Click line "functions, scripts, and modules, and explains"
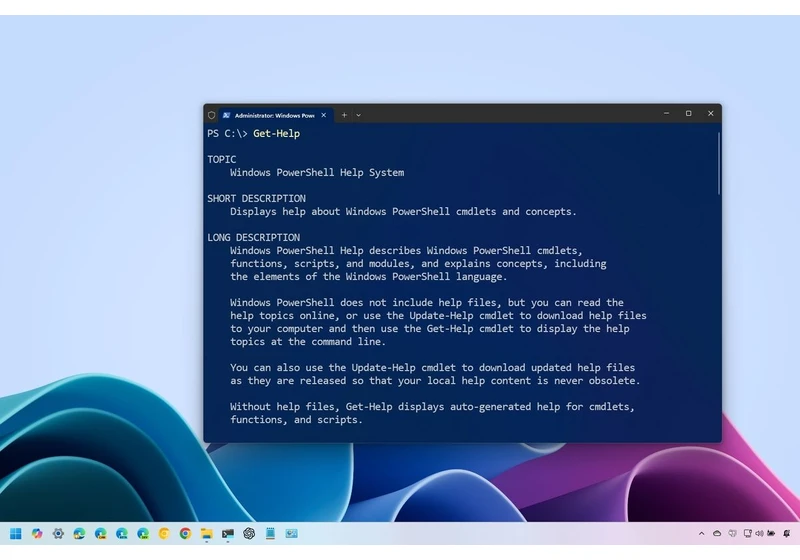This screenshot has height=560, width=800. [x=418, y=264]
